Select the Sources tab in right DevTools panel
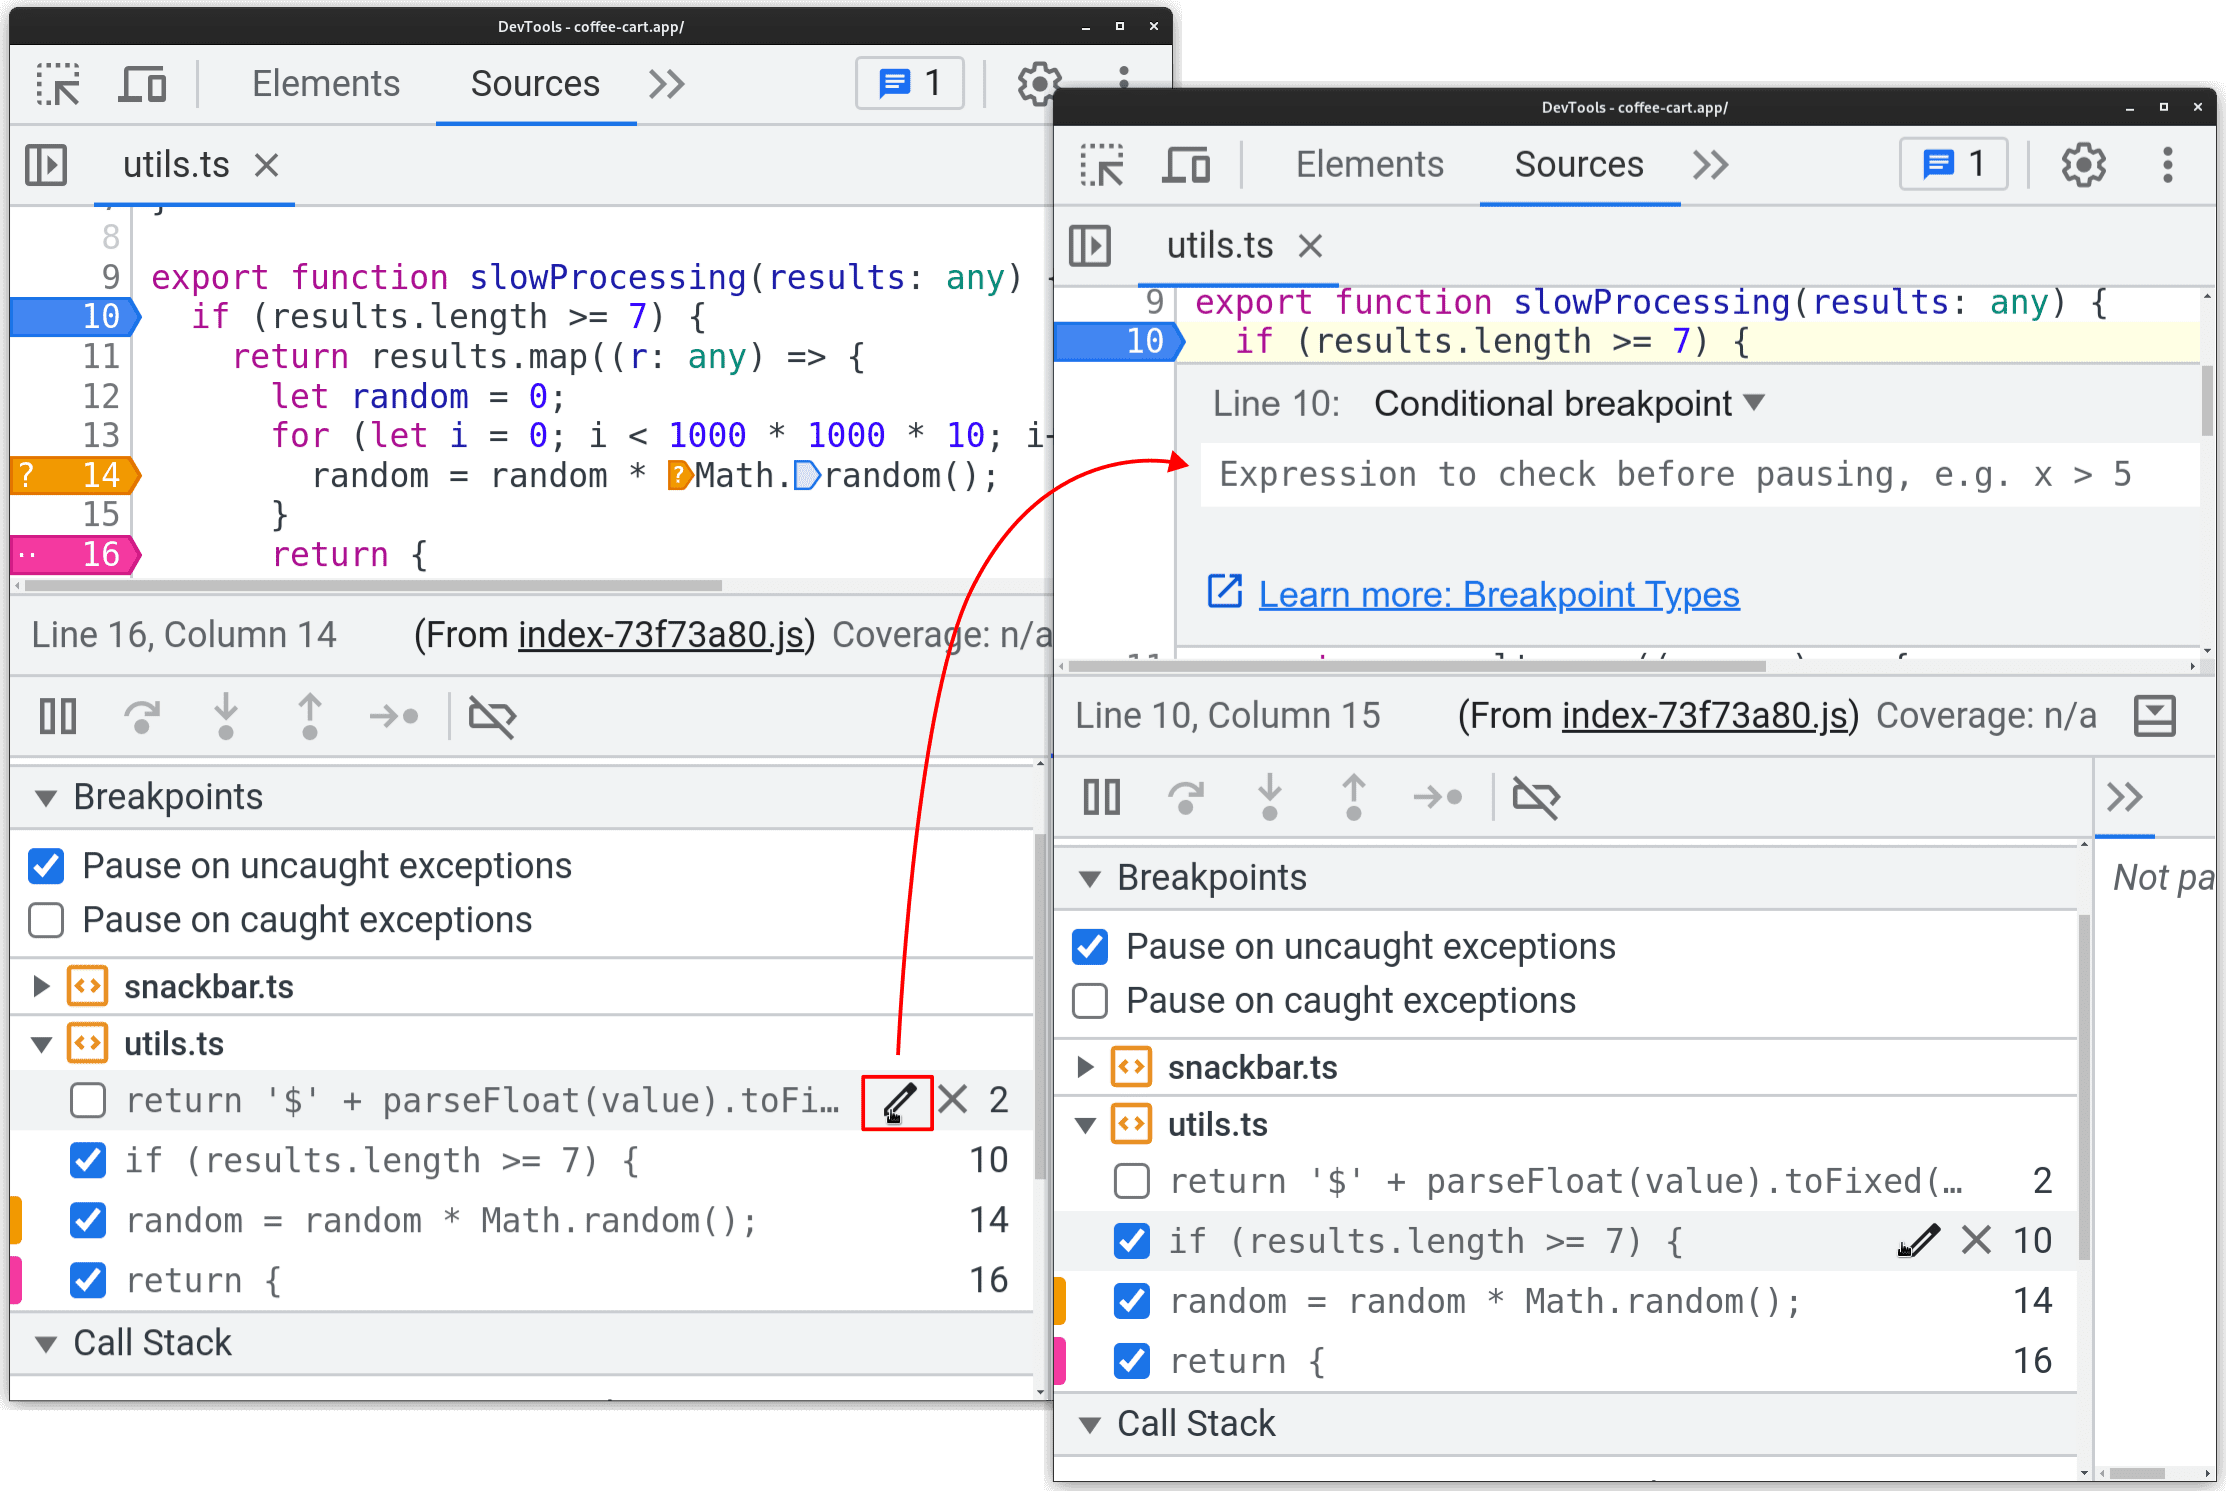The image size is (2226, 1491). coord(1574,165)
